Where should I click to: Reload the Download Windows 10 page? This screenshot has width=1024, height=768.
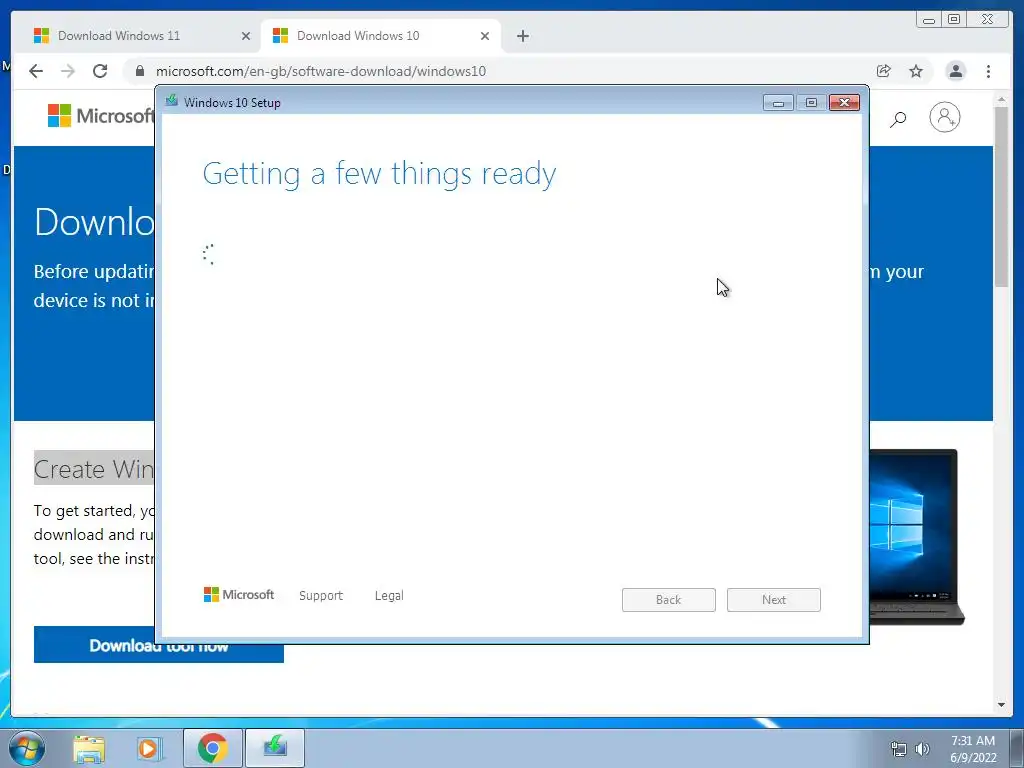[x=100, y=71]
